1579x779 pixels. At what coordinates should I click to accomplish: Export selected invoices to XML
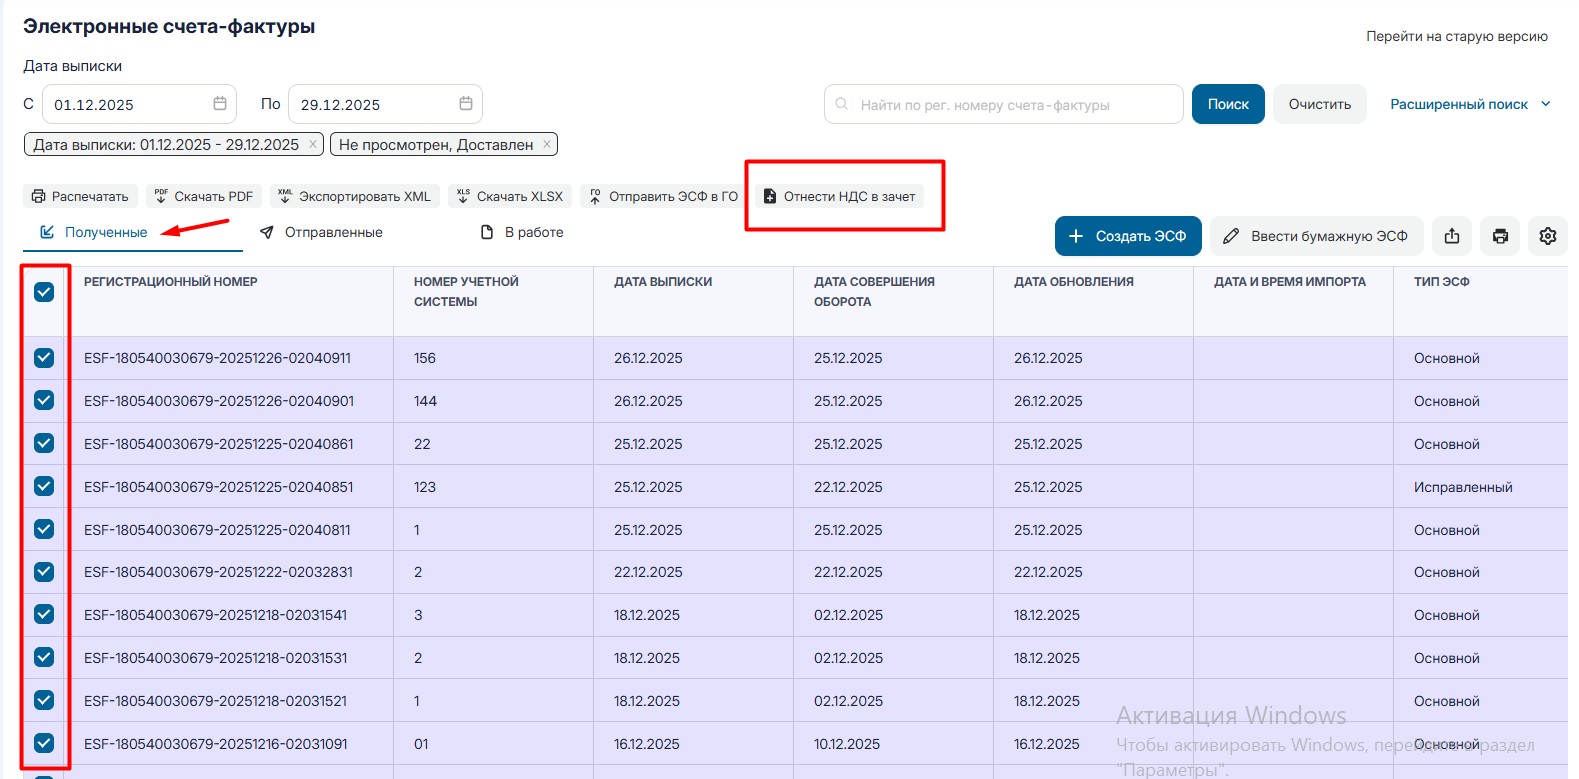coord(355,196)
